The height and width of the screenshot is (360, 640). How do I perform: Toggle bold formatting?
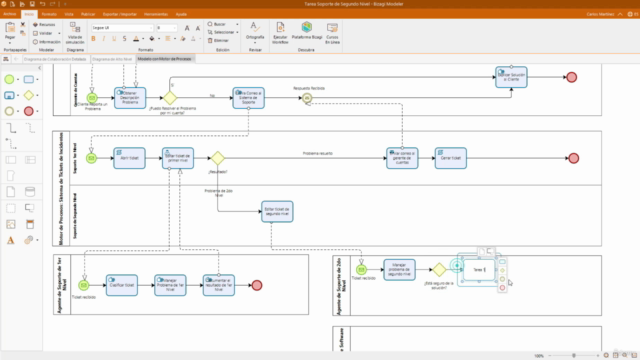coord(93,39)
